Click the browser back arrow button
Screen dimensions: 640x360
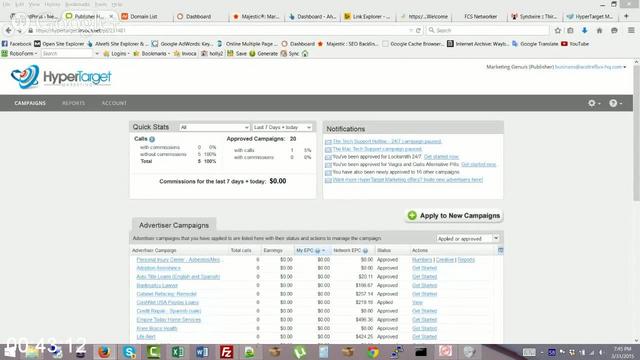9,30
